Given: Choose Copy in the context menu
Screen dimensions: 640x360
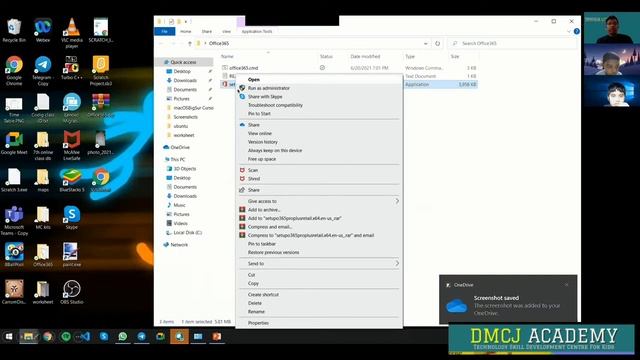Looking at the screenshot, I should coord(253,284).
